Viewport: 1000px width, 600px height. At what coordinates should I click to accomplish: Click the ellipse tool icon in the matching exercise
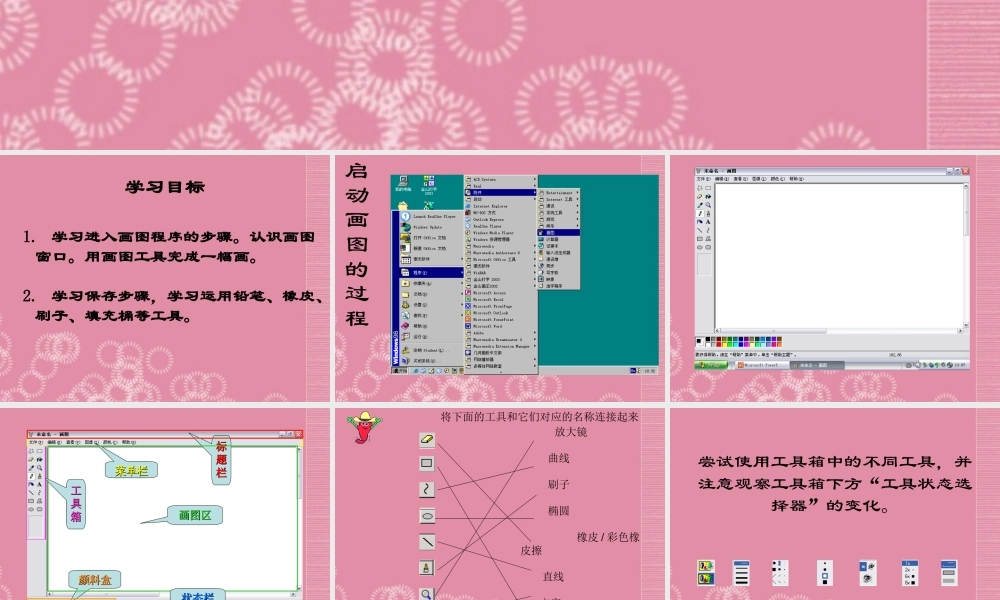pos(427,515)
